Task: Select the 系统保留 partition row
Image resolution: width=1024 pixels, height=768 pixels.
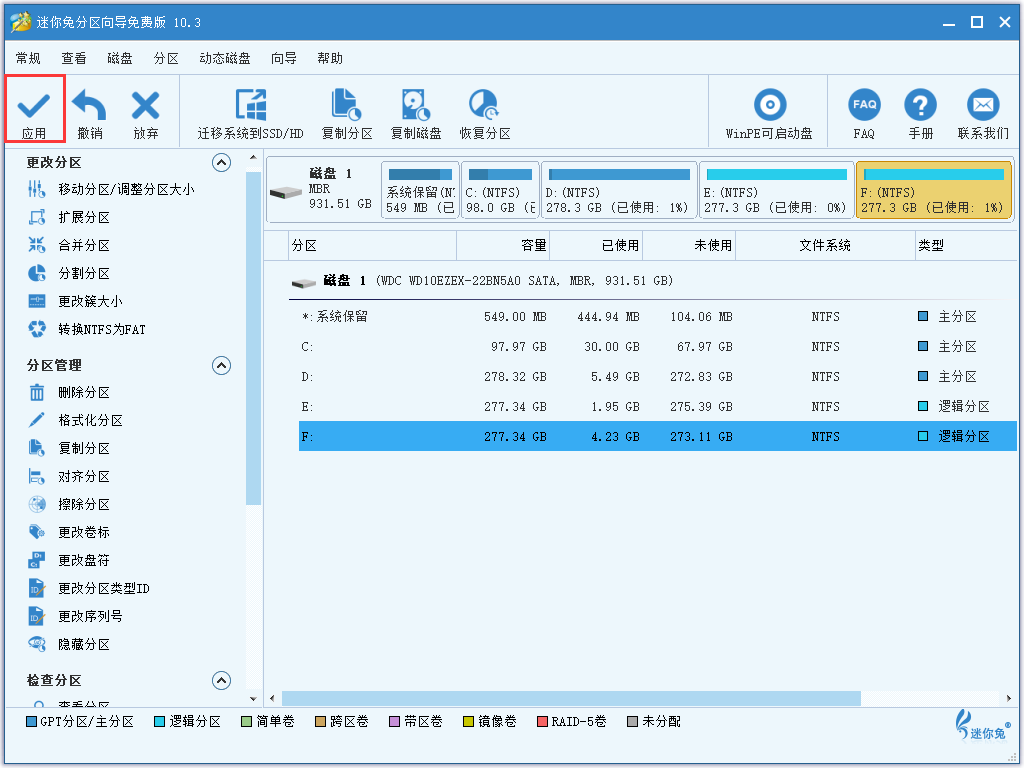Action: coord(658,317)
